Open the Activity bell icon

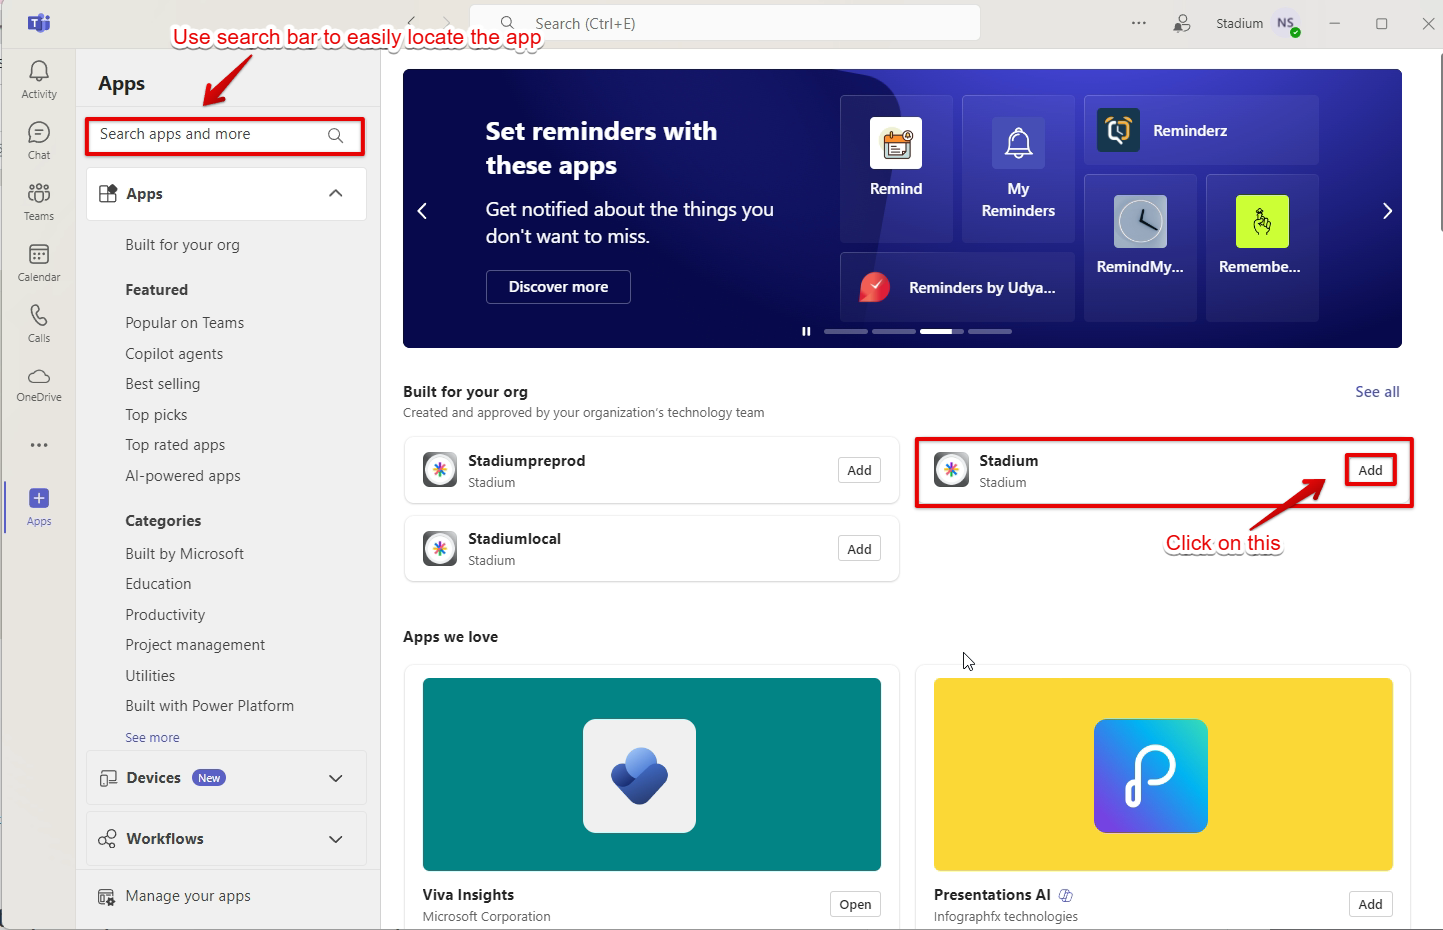pyautogui.click(x=39, y=79)
